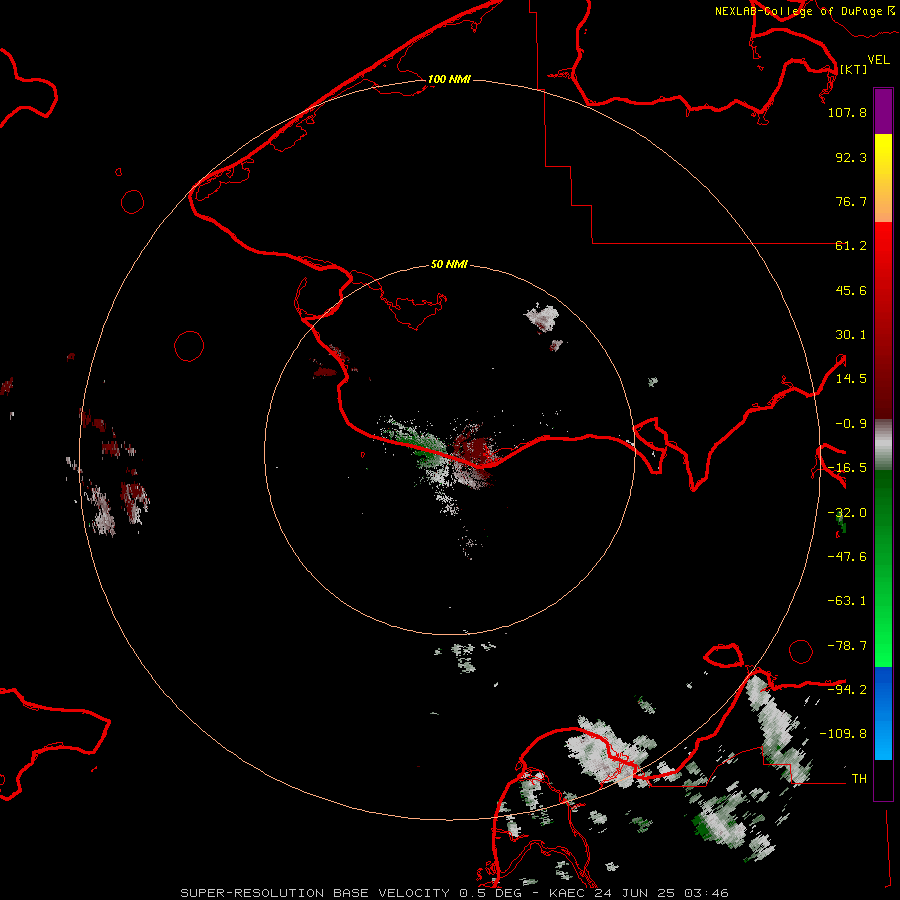
Task: Click the -47.6 velocity scale value
Action: [847, 557]
